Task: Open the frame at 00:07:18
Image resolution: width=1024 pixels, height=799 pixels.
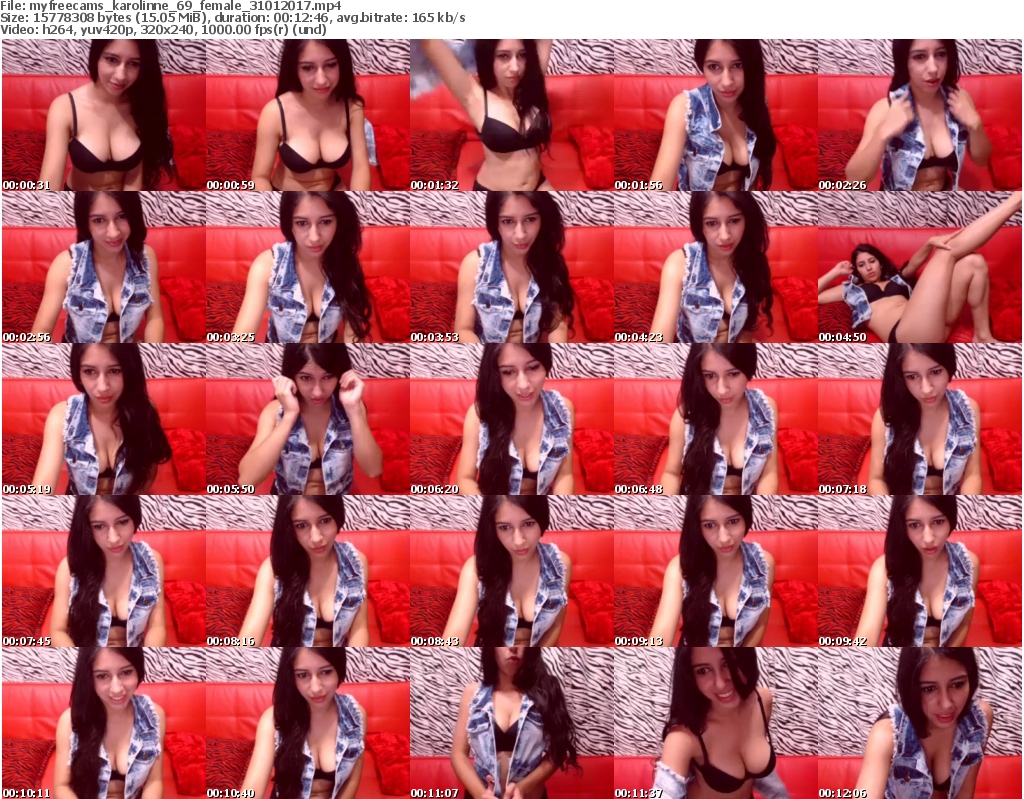Action: [x=919, y=420]
